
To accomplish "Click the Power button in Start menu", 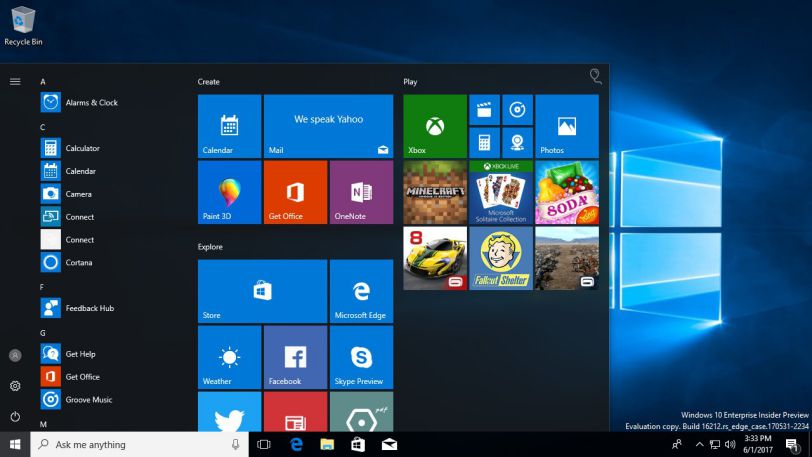I will click(15, 417).
